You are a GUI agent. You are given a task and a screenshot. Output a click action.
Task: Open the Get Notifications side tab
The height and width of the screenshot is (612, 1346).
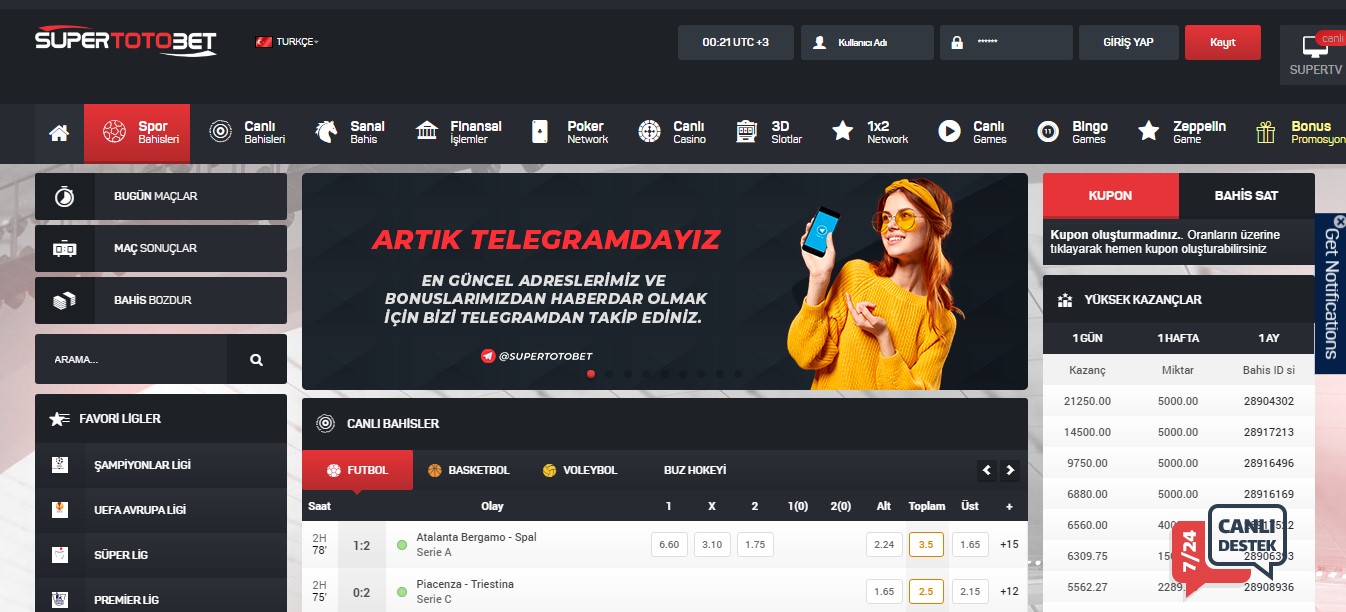1331,293
